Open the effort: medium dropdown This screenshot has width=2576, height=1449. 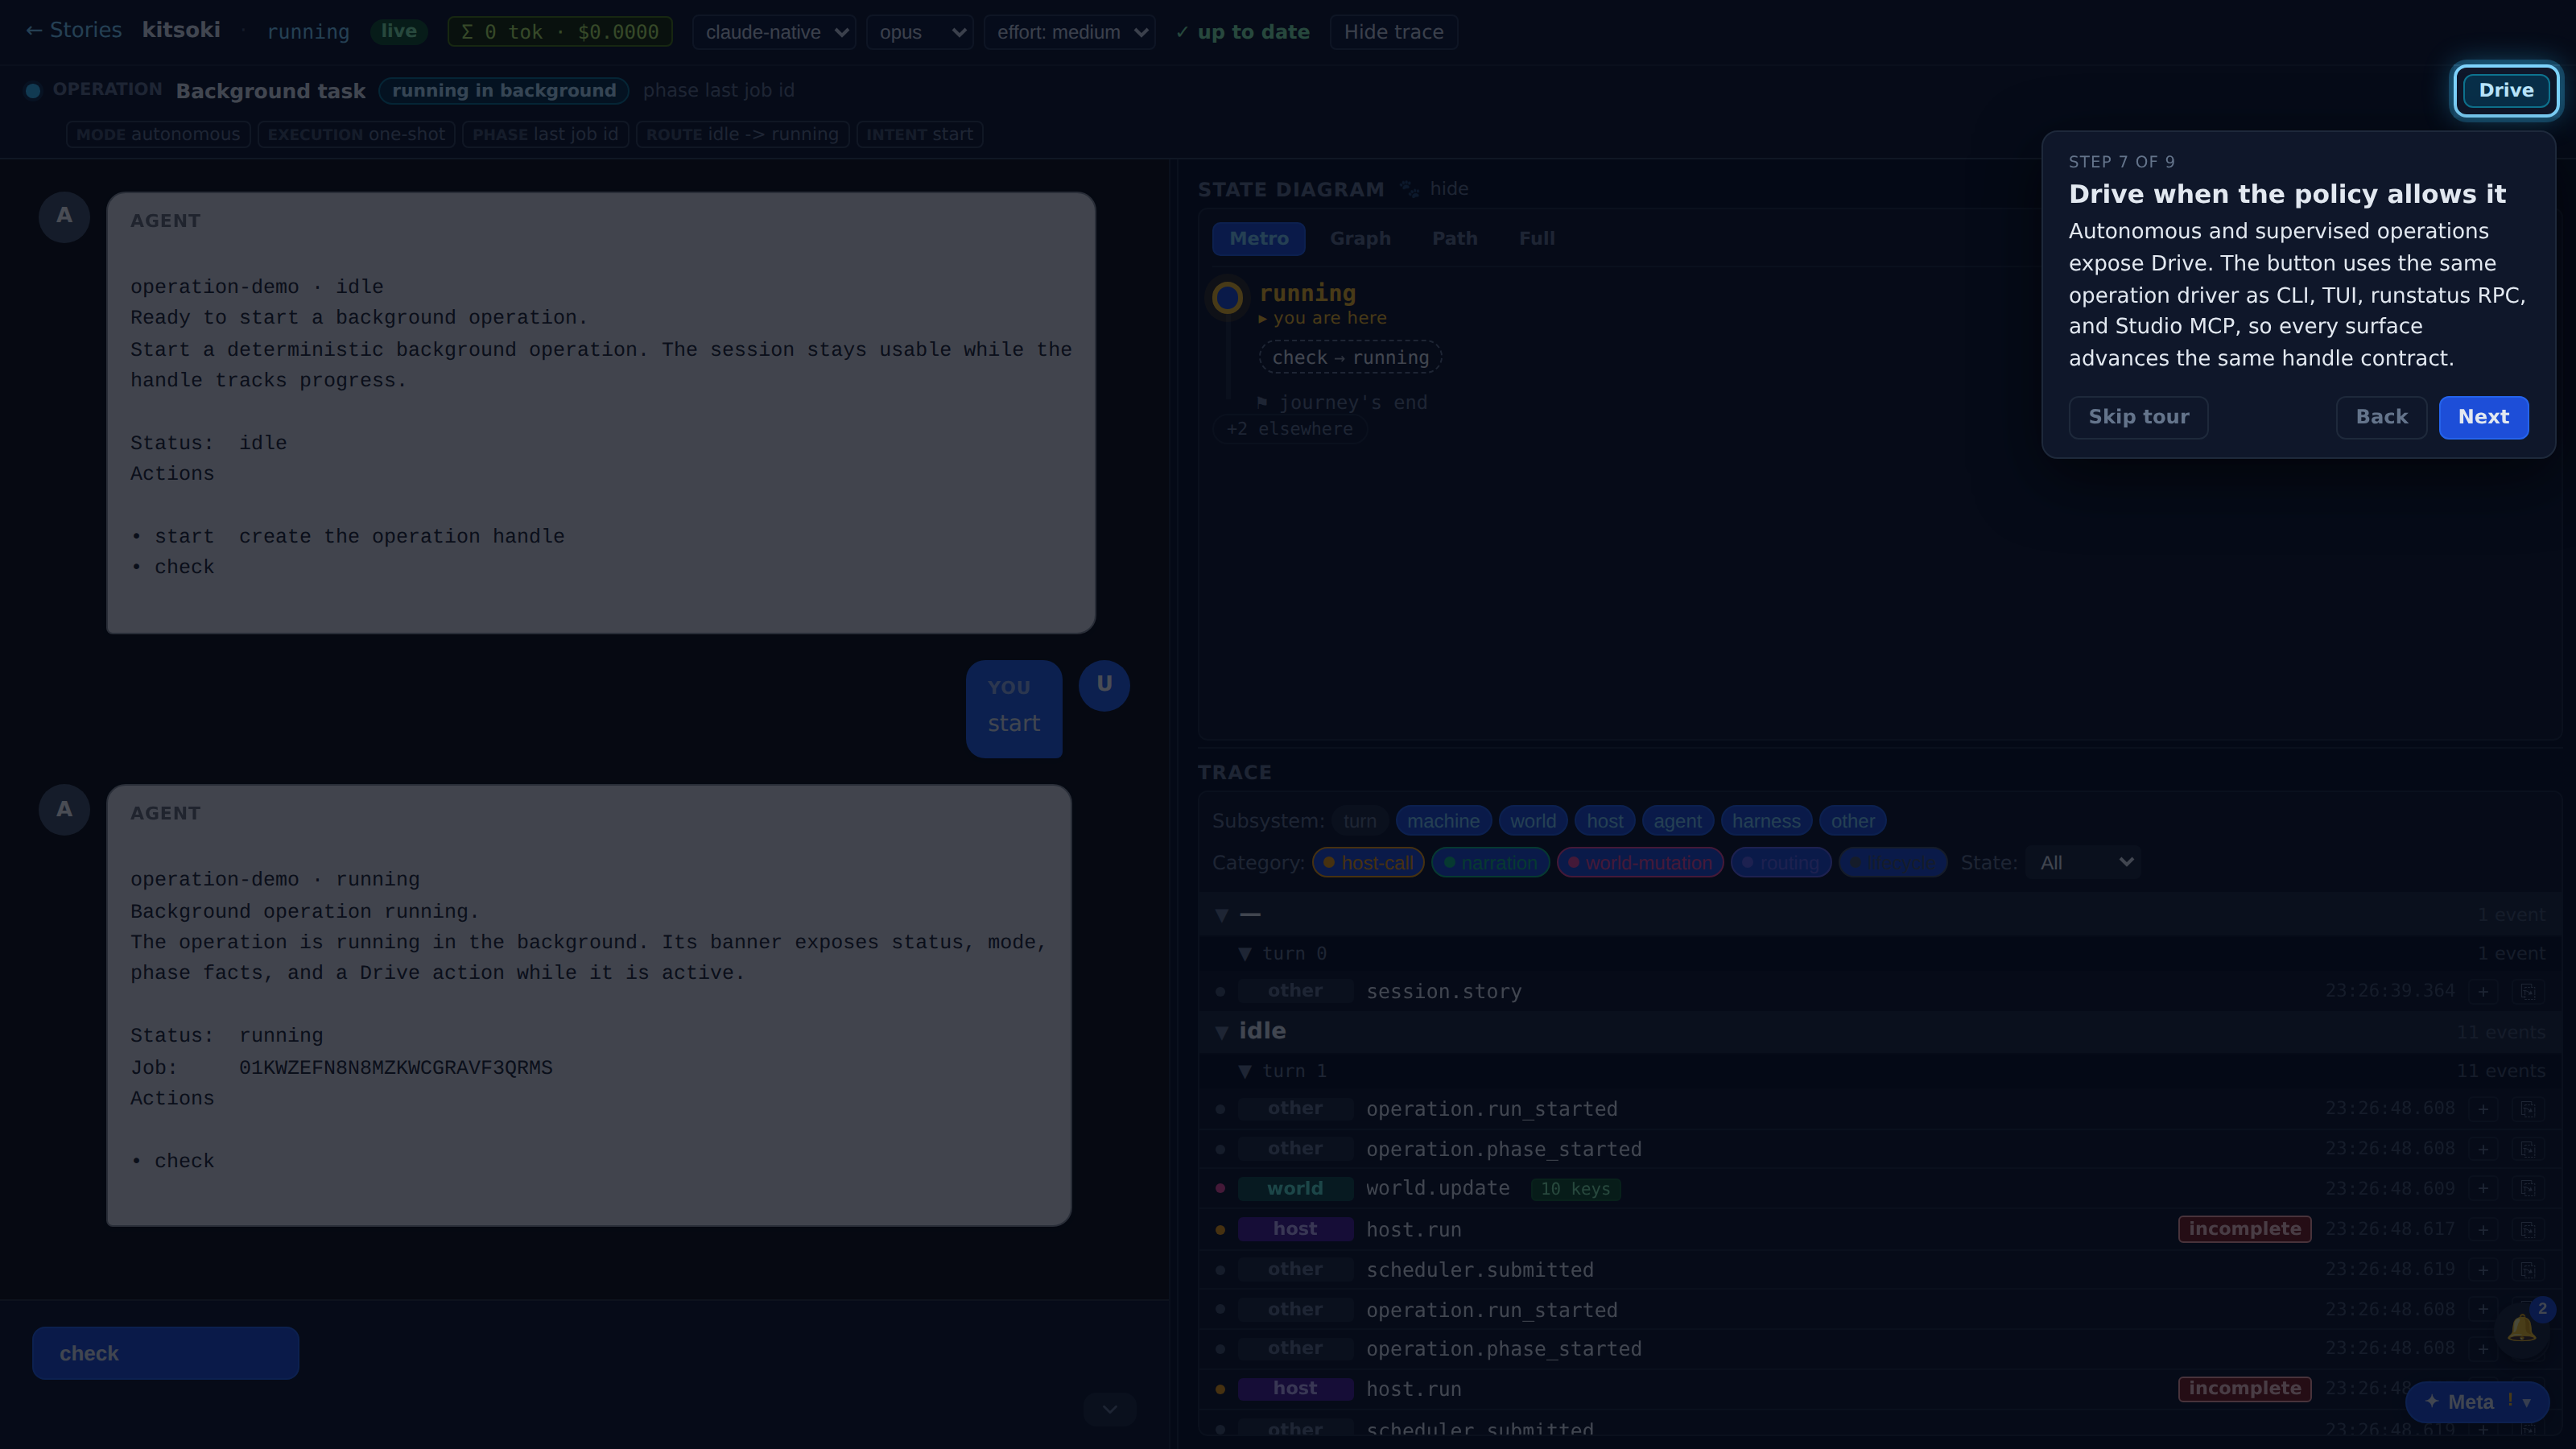pos(1069,32)
